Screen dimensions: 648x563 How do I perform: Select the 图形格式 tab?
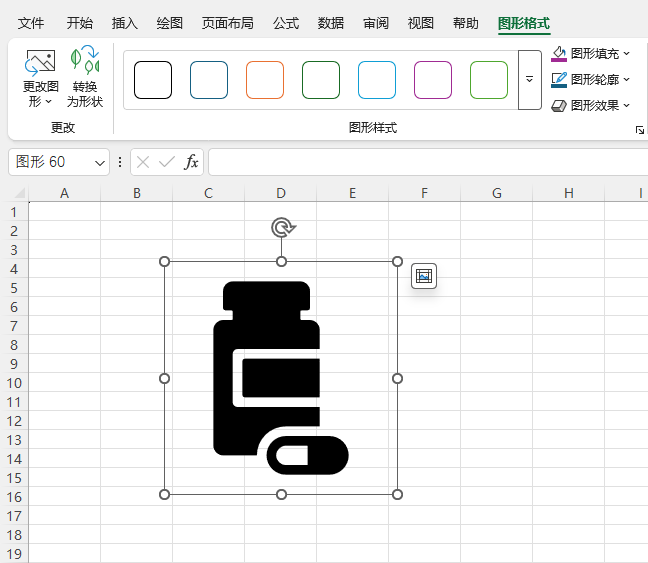tap(524, 23)
